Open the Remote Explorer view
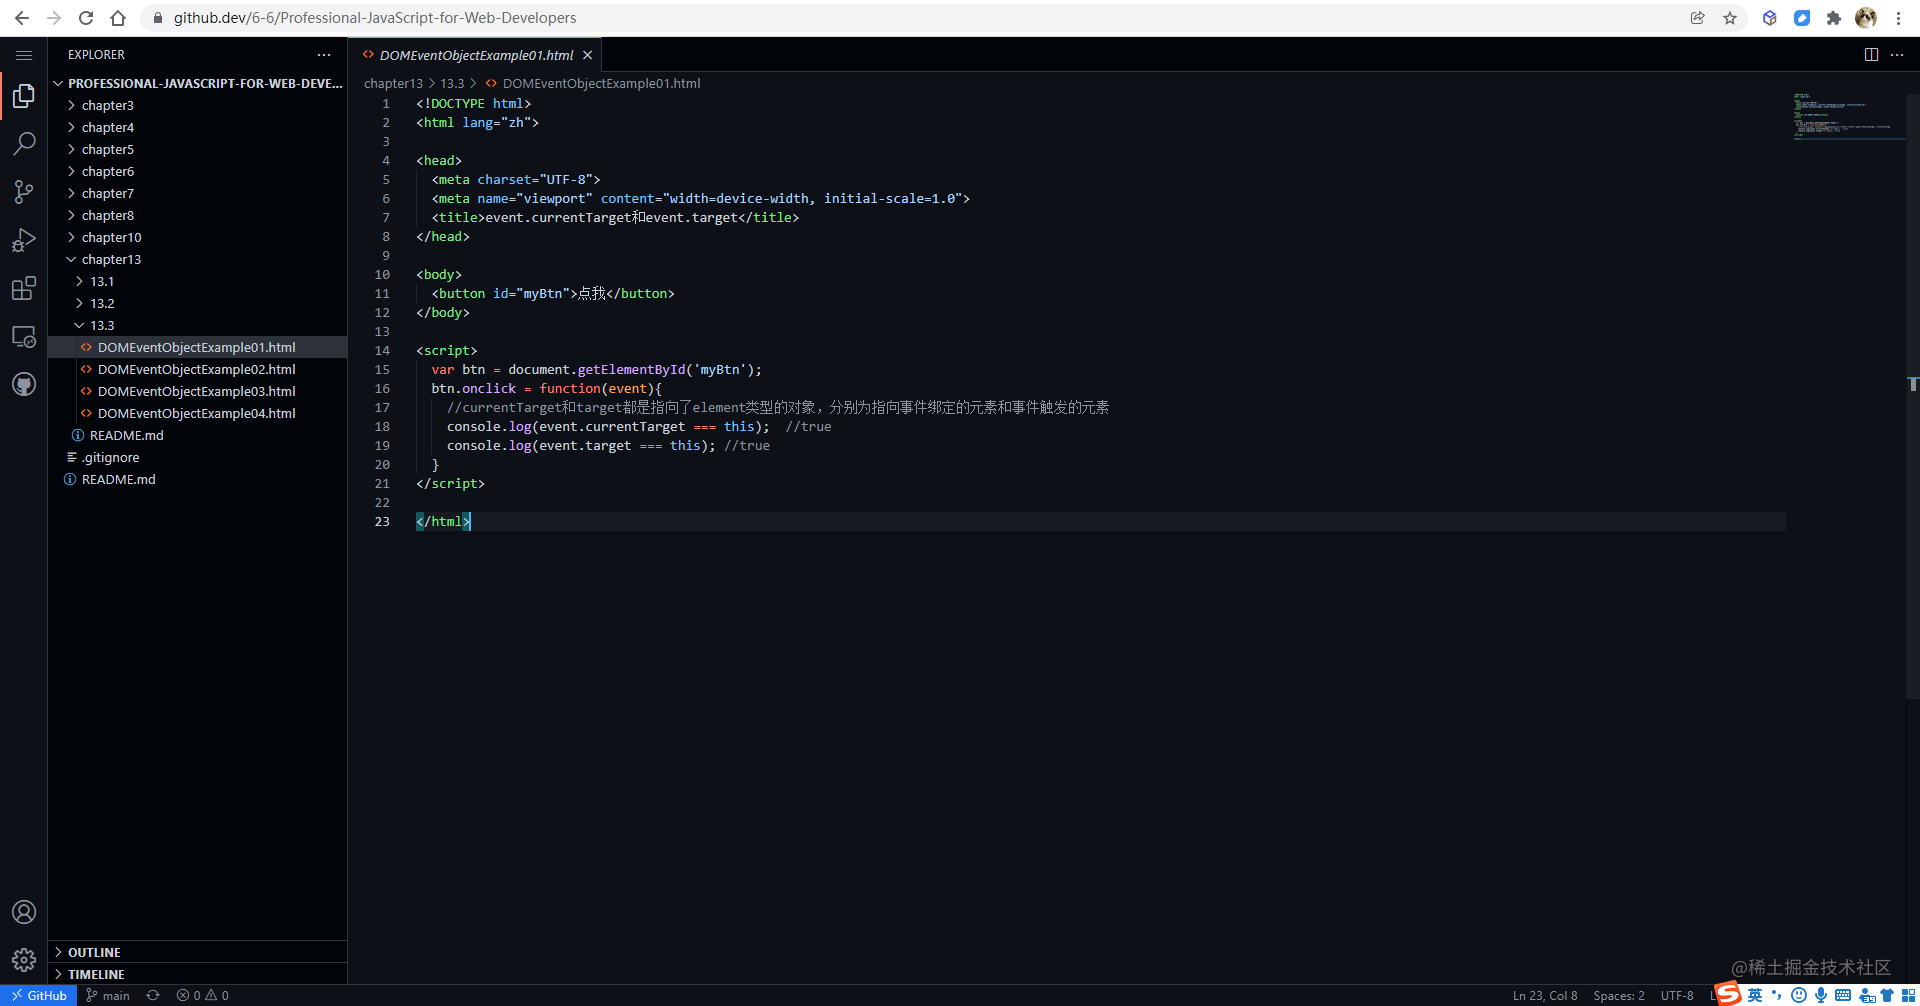This screenshot has width=1920, height=1006. [24, 336]
